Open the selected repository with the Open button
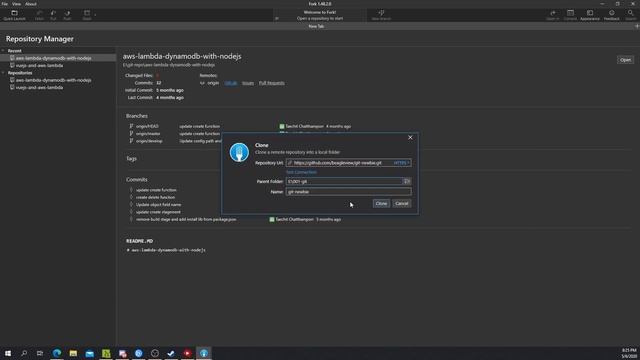 coord(625,60)
